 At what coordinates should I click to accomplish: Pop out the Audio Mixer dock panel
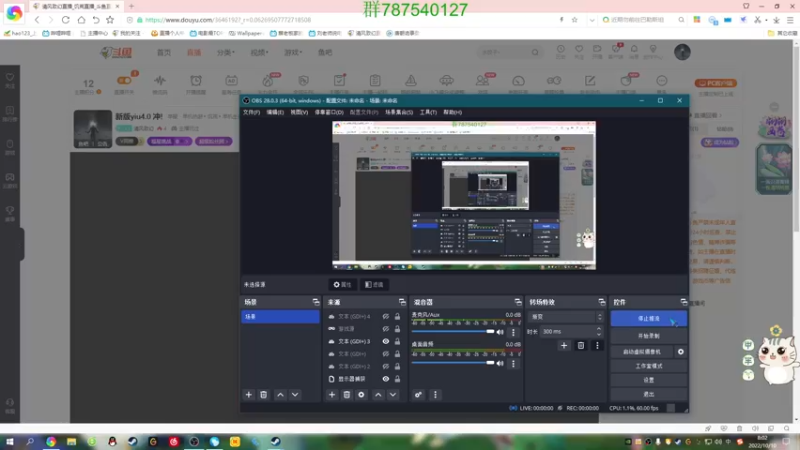tap(518, 302)
